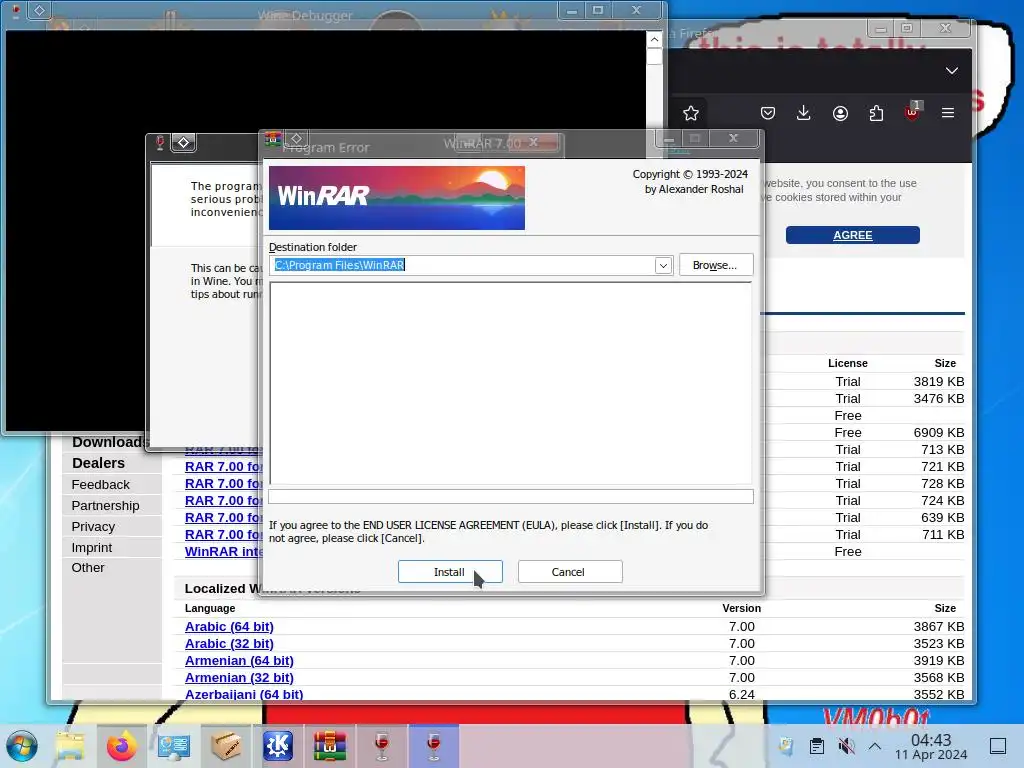
Task: Open the clock showing 04:43
Action: click(931, 746)
